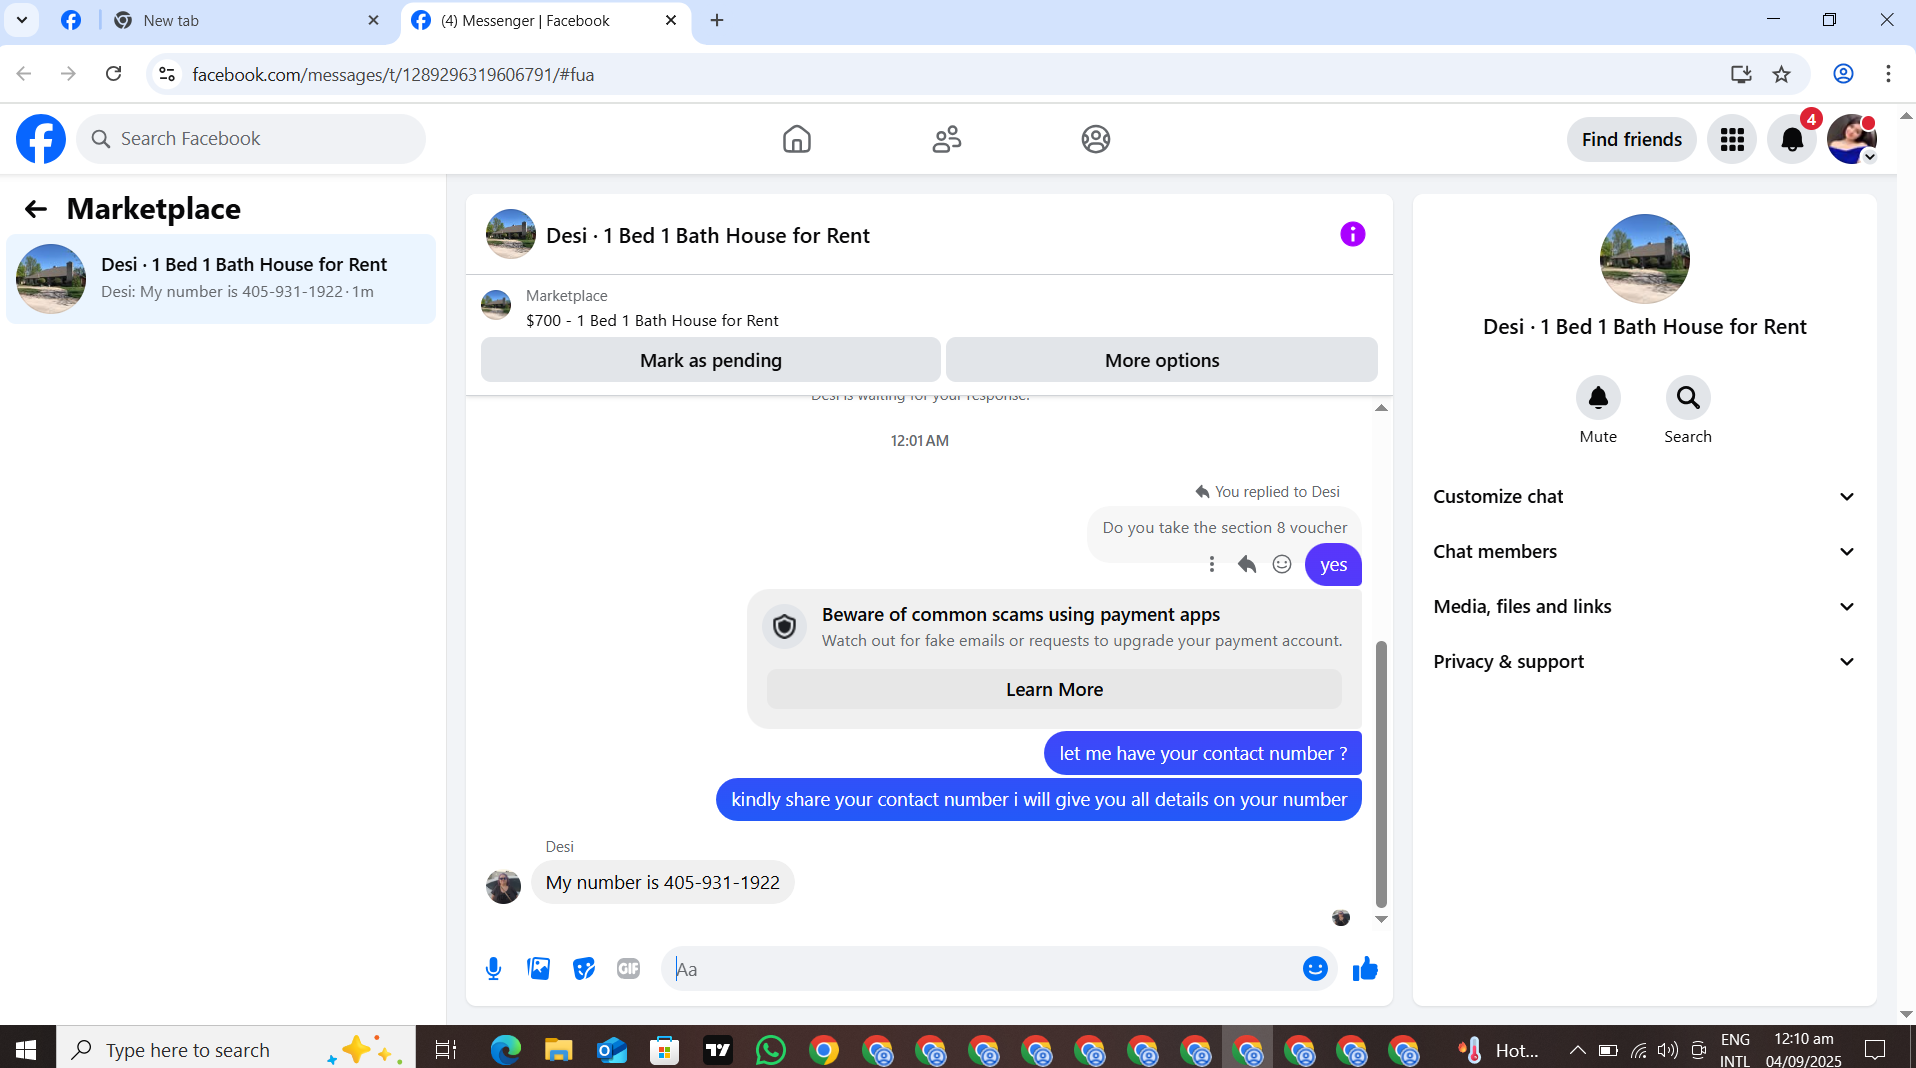Reply to the 'yes' message

coord(1247,565)
